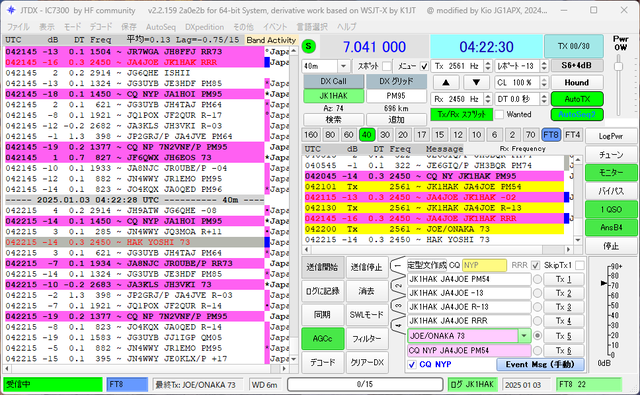Click the DX Call field JK1HAK
The image size is (640, 395).
333,96
